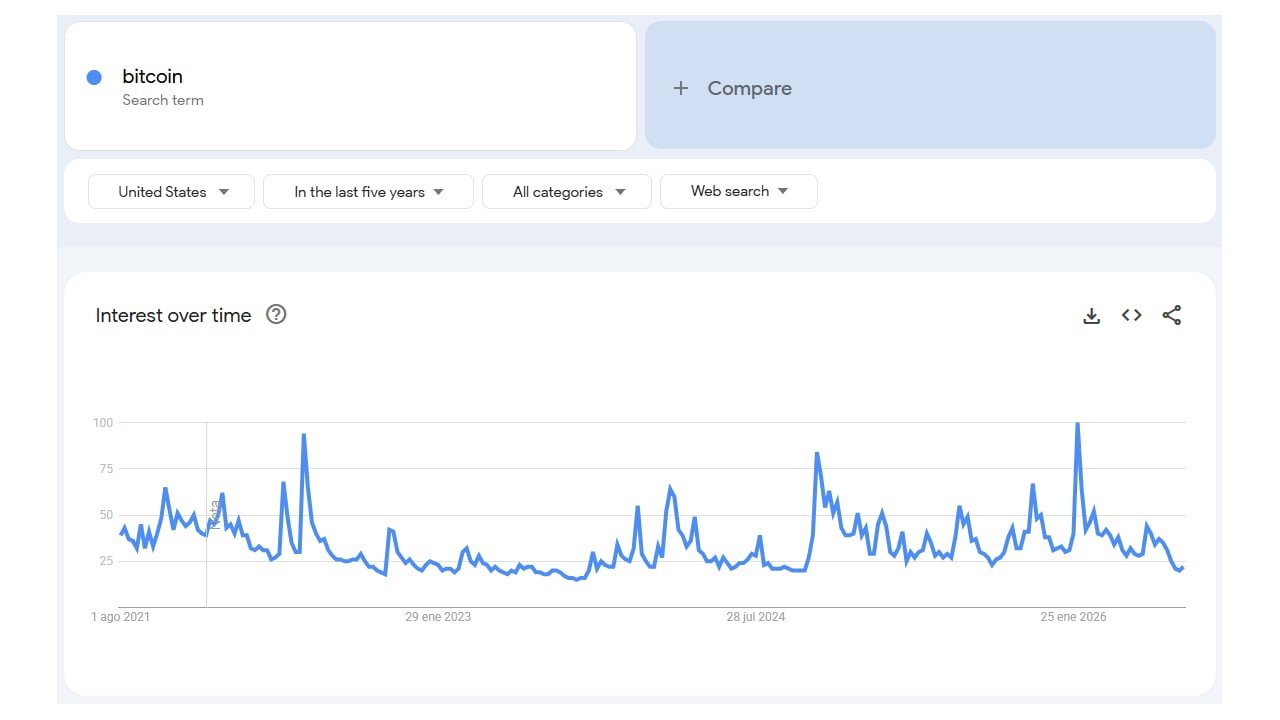The image size is (1280, 720).
Task: Select the 29 ene 2023 axis label
Action: click(x=438, y=617)
